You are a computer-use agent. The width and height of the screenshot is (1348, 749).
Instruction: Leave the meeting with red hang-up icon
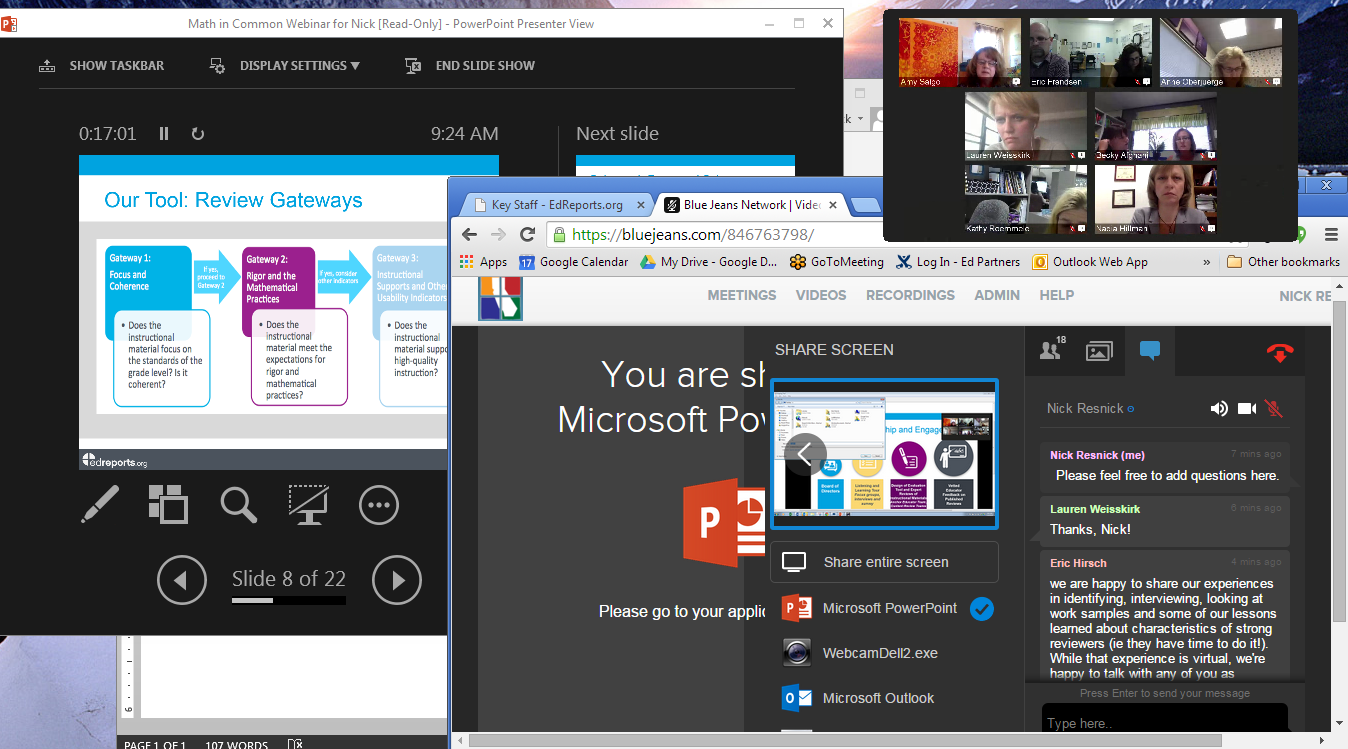[1280, 351]
